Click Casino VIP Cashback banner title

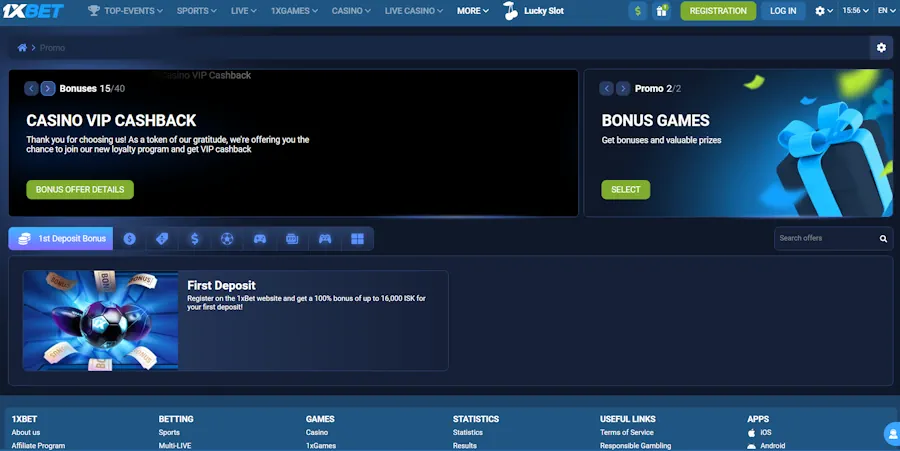111,120
